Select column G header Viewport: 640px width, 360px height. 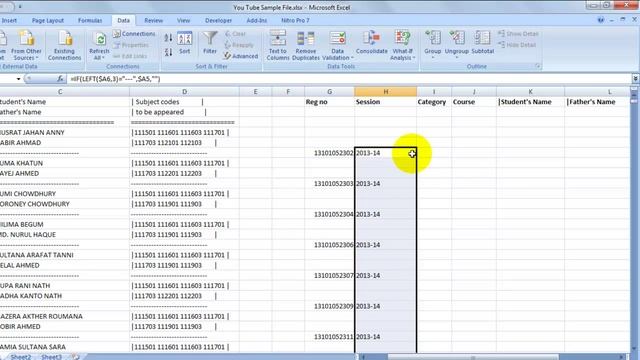[329, 92]
